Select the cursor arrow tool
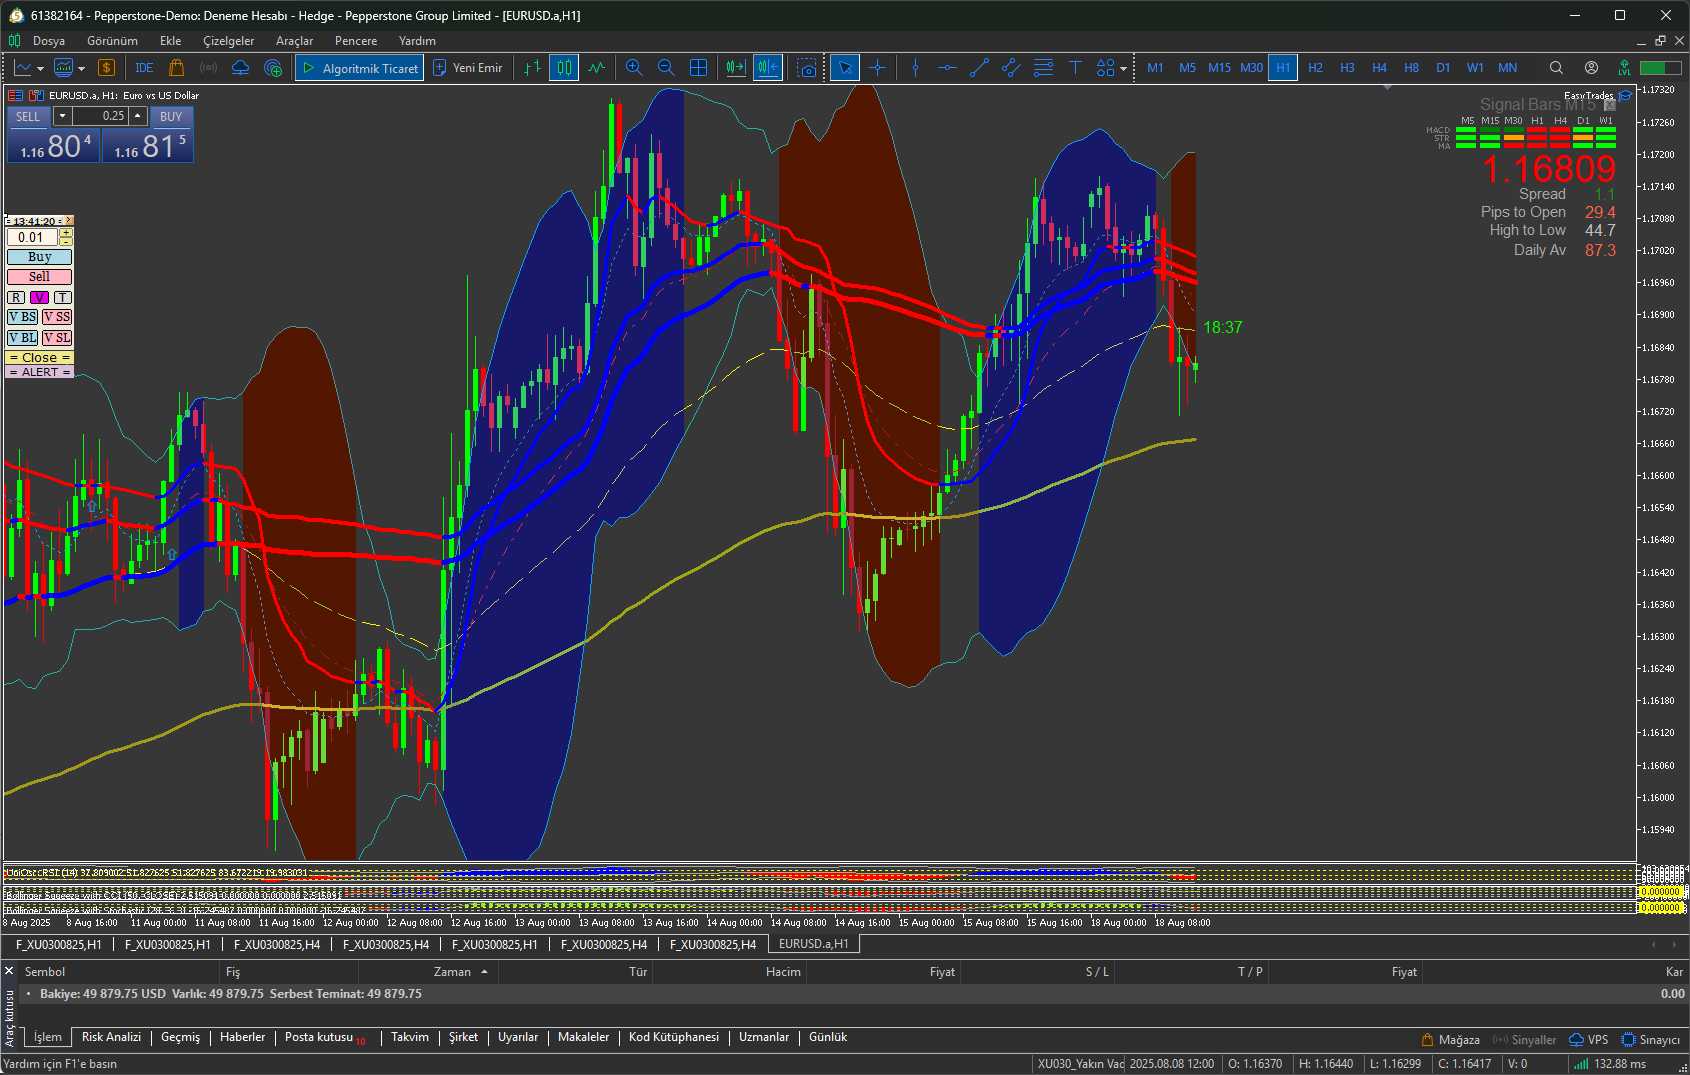 (845, 68)
